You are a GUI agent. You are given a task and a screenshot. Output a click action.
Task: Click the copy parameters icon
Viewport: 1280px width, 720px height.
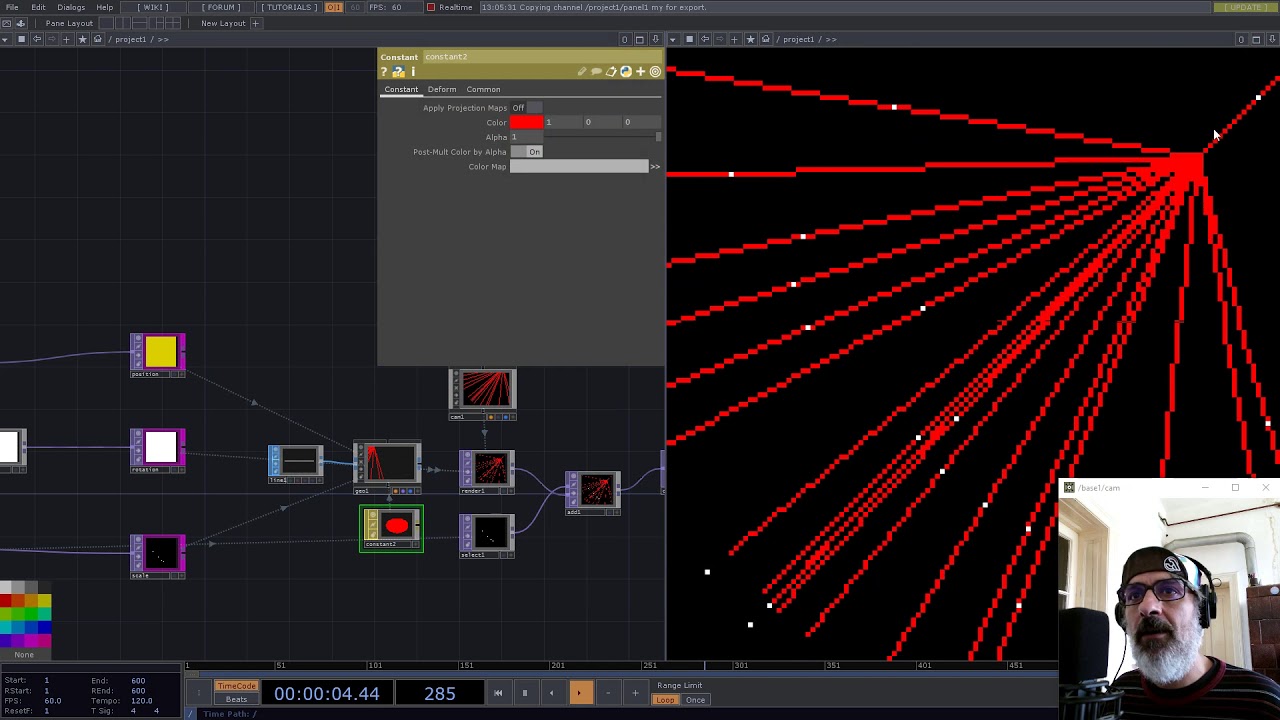point(611,72)
